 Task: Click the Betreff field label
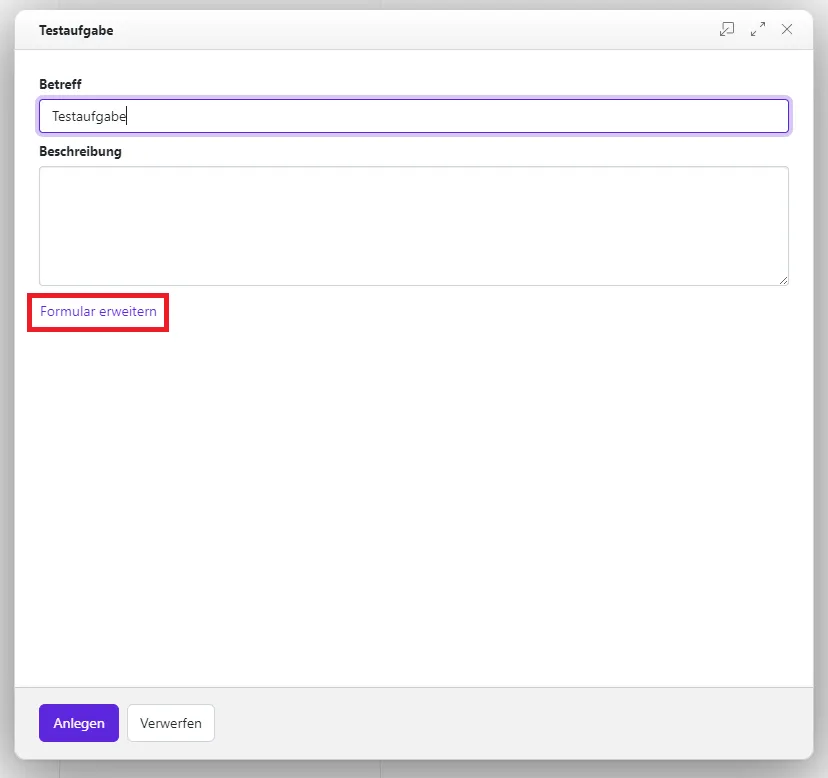click(60, 84)
